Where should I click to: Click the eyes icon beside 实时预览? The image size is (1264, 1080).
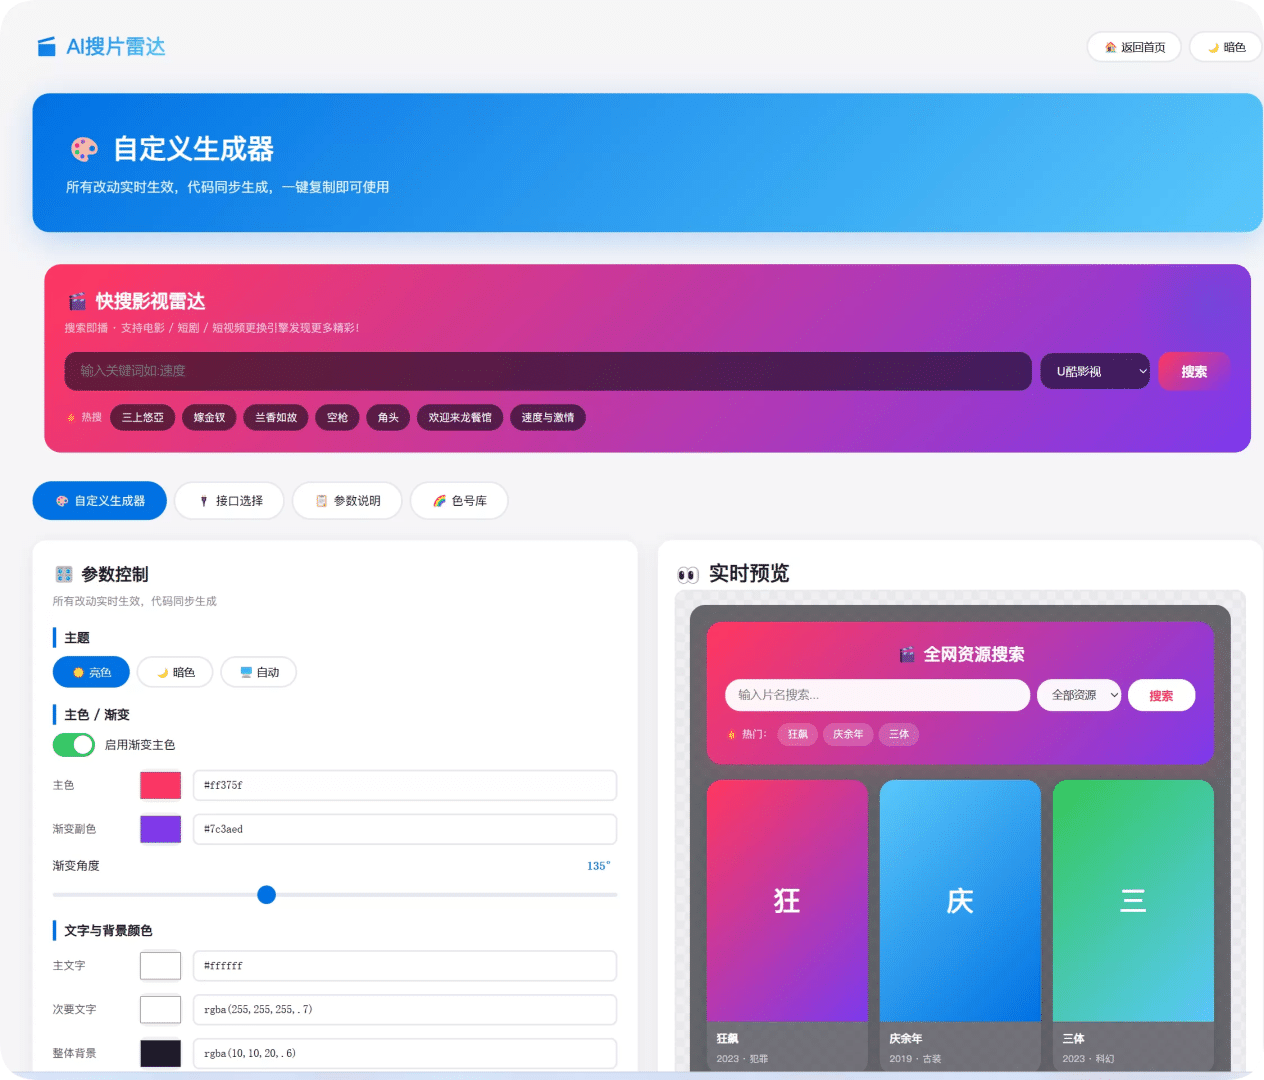[688, 574]
